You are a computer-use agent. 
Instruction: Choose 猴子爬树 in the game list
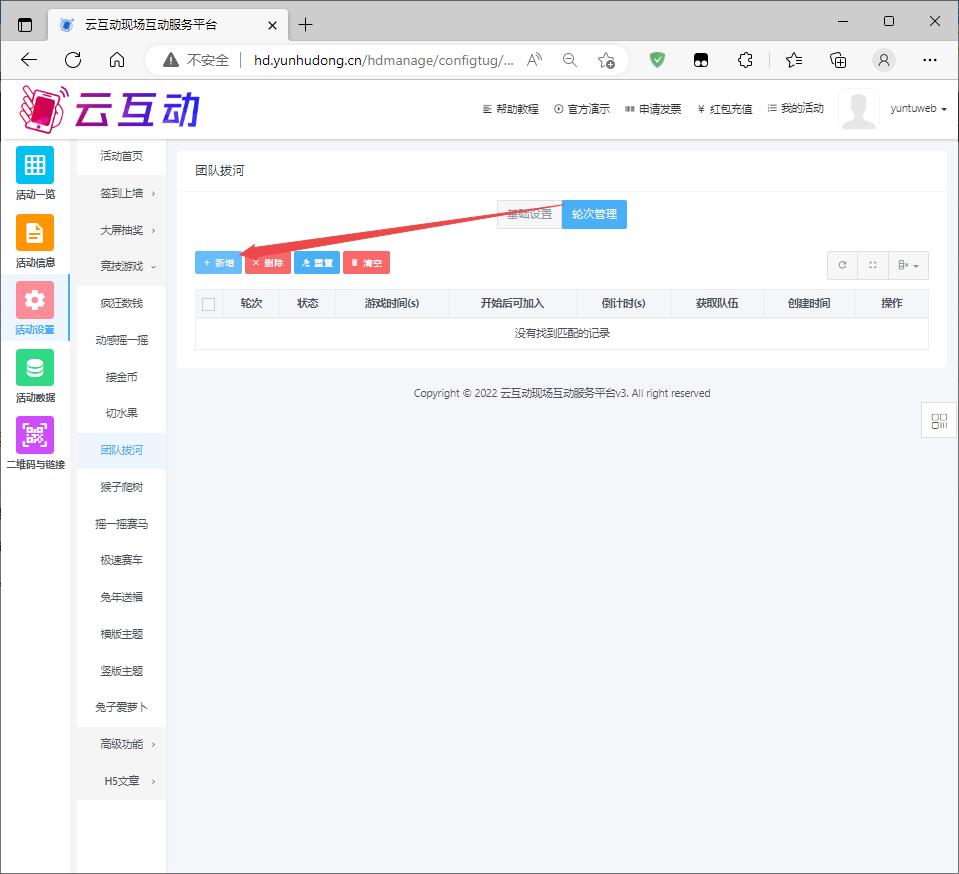121,487
